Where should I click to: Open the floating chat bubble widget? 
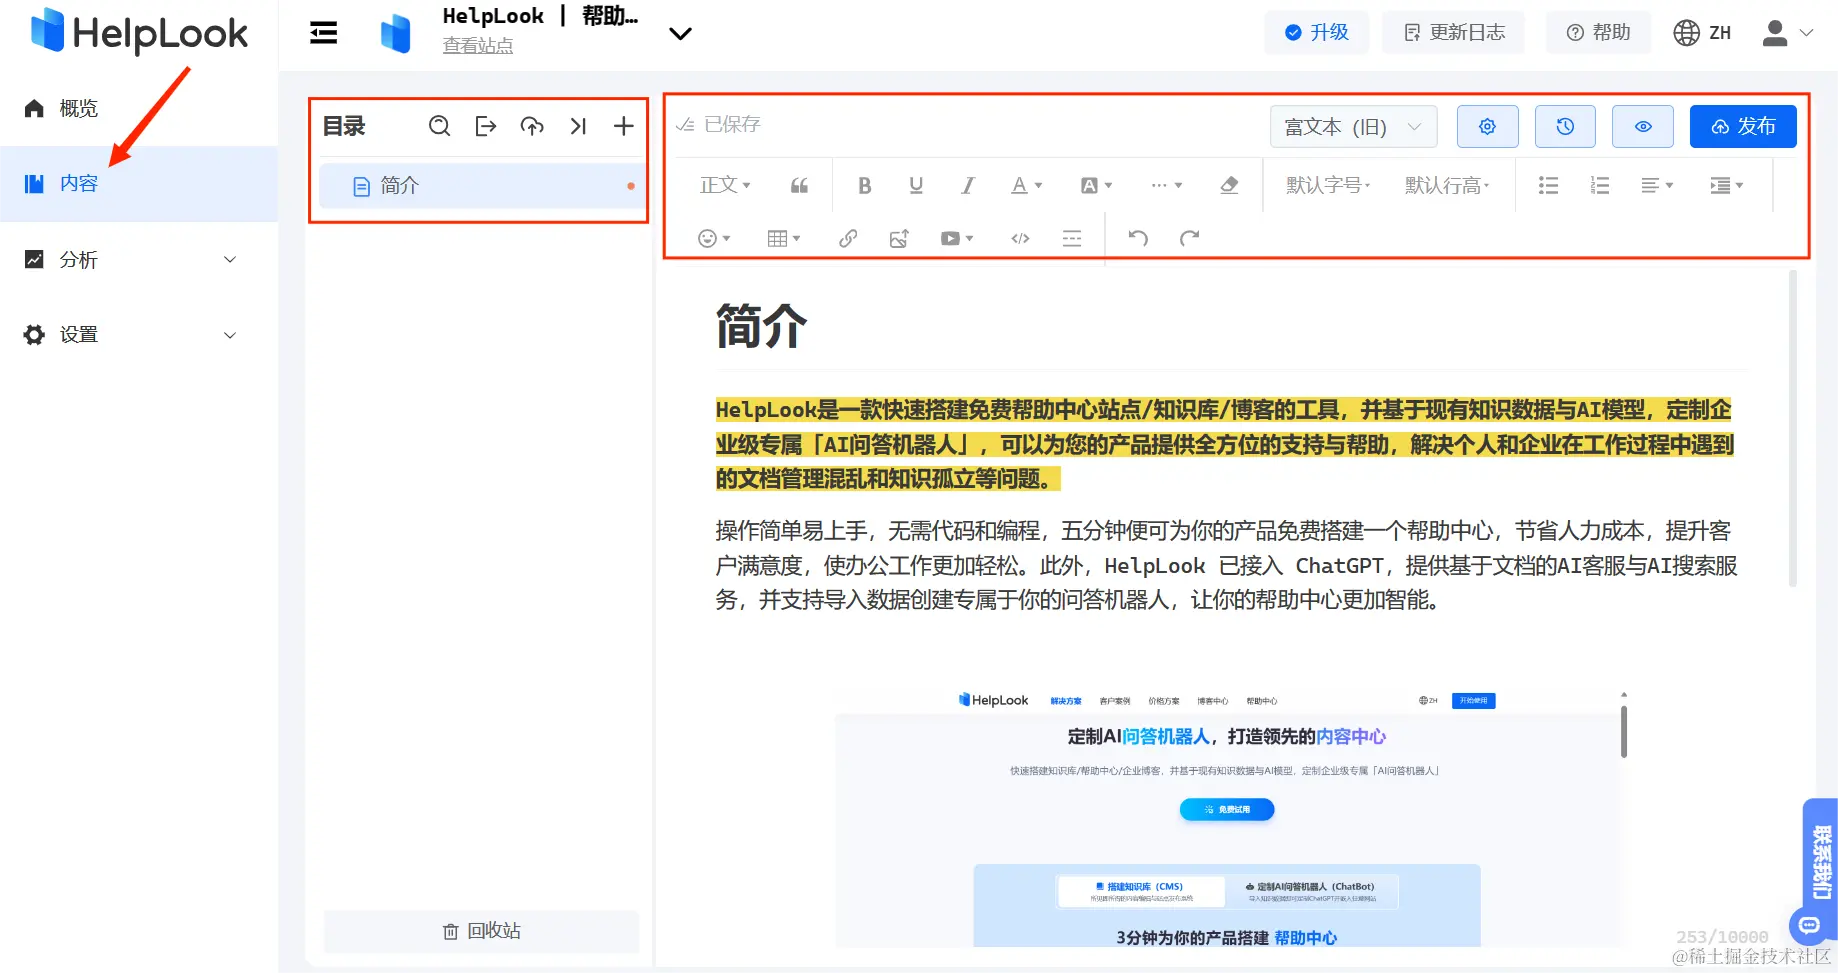click(x=1809, y=926)
